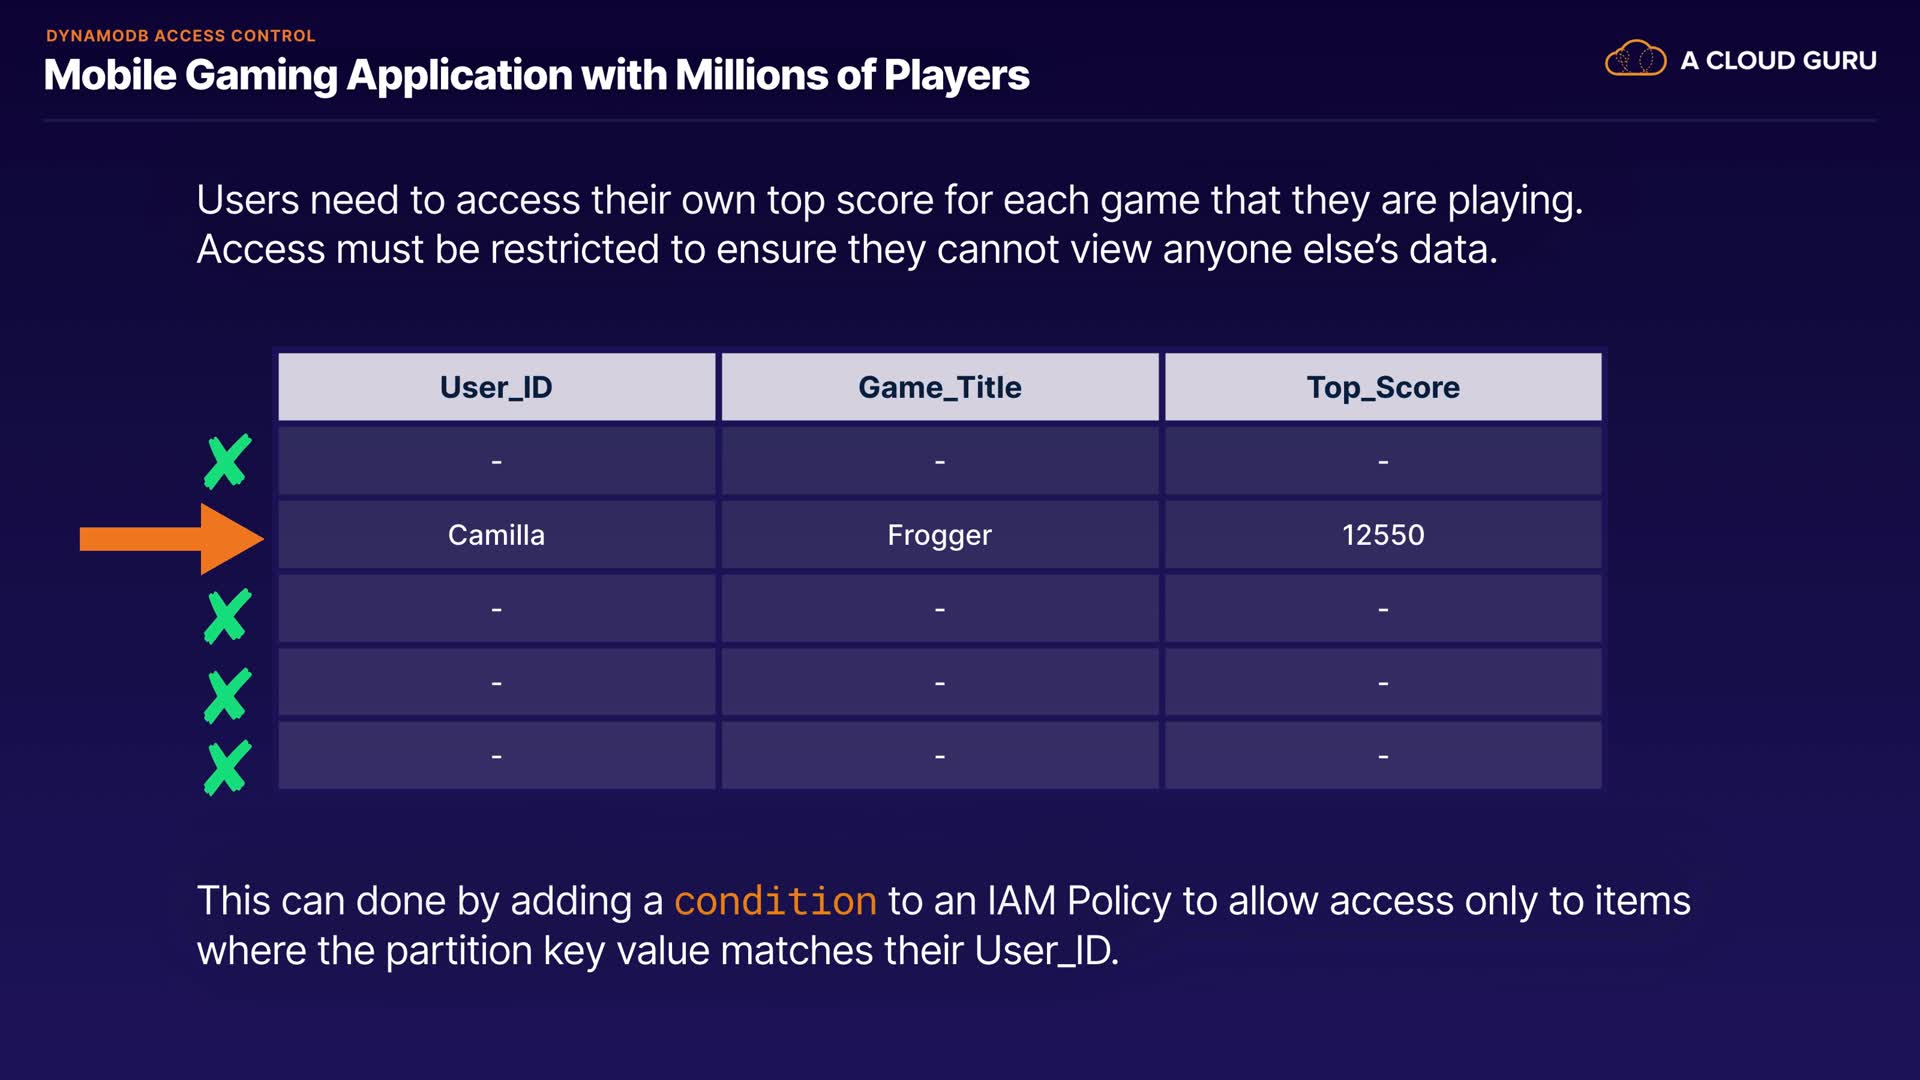The image size is (1920, 1080).
Task: Click the Frogger game title cell
Action: (x=939, y=535)
